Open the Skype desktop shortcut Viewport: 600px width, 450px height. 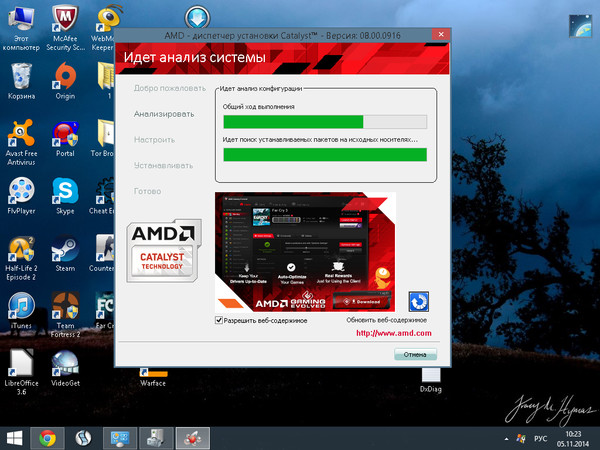(x=65, y=196)
